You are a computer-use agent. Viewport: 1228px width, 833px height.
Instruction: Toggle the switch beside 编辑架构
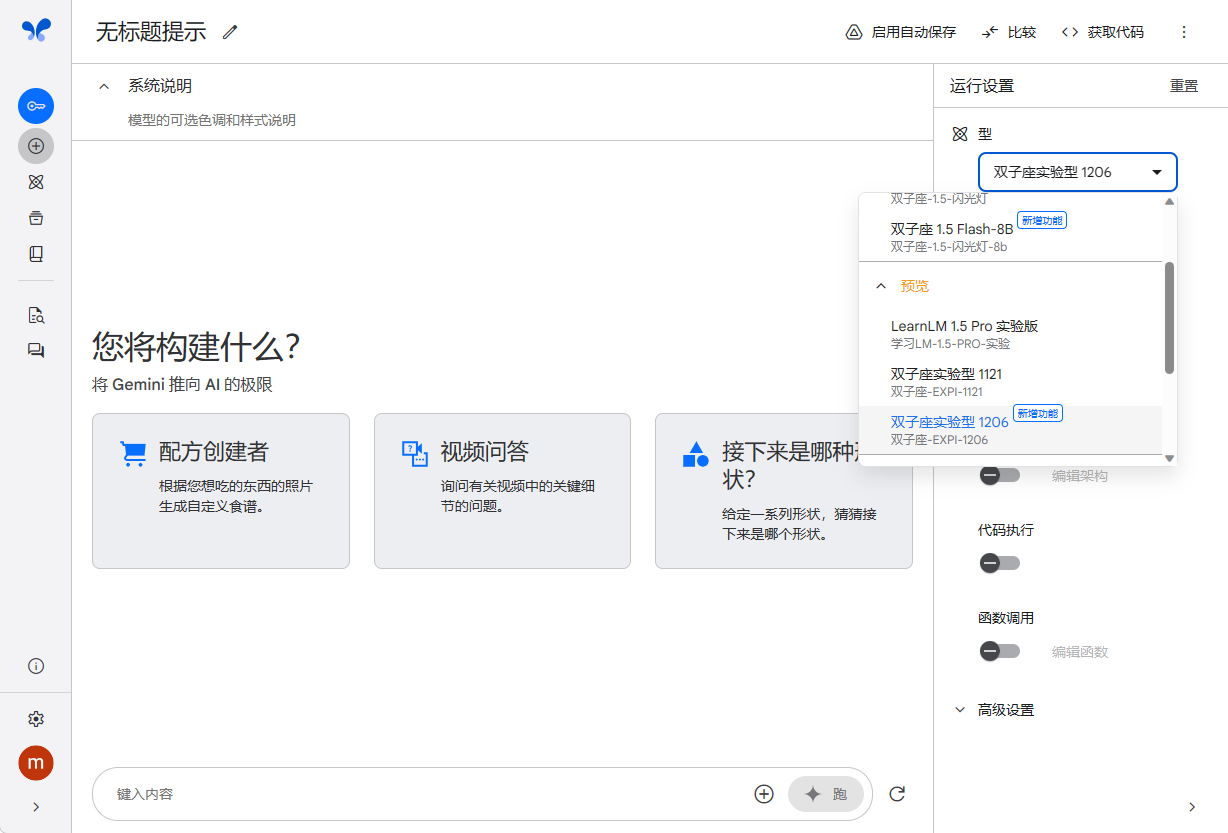pos(999,475)
